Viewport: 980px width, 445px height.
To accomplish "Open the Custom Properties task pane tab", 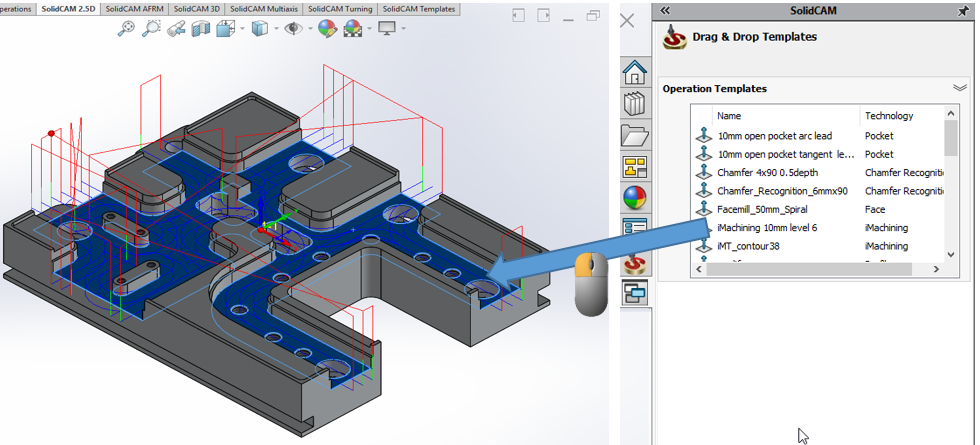I will click(x=635, y=226).
